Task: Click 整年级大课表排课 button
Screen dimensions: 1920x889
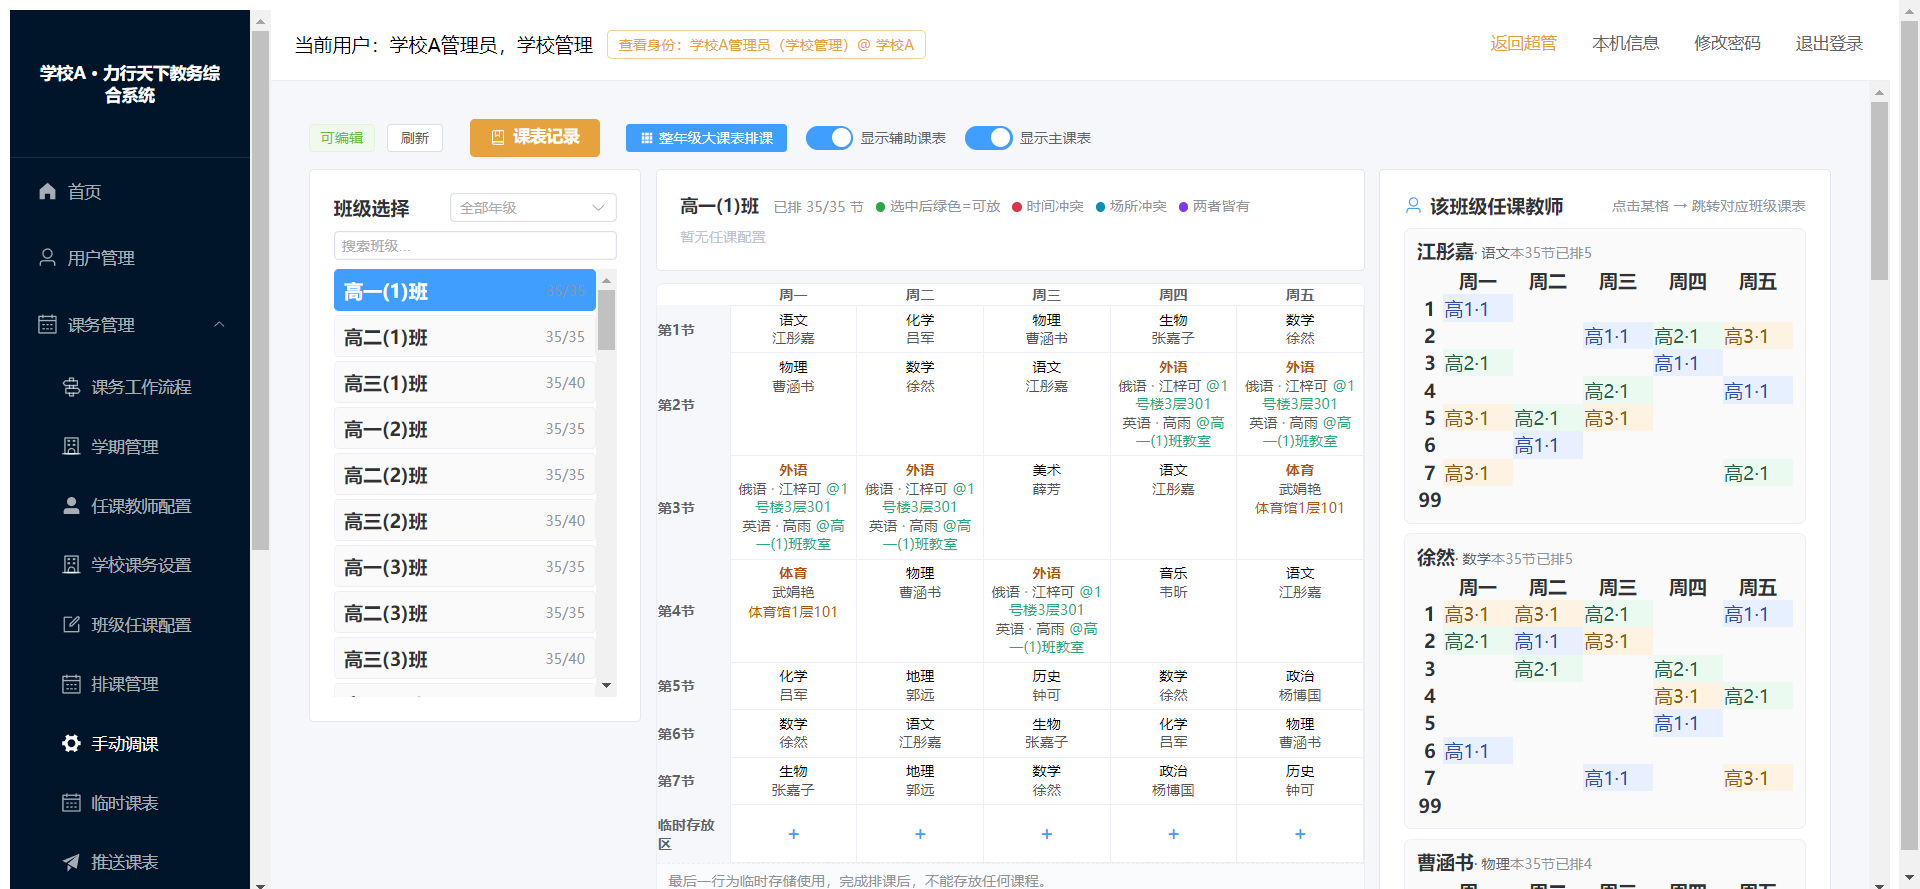Action: click(x=706, y=138)
